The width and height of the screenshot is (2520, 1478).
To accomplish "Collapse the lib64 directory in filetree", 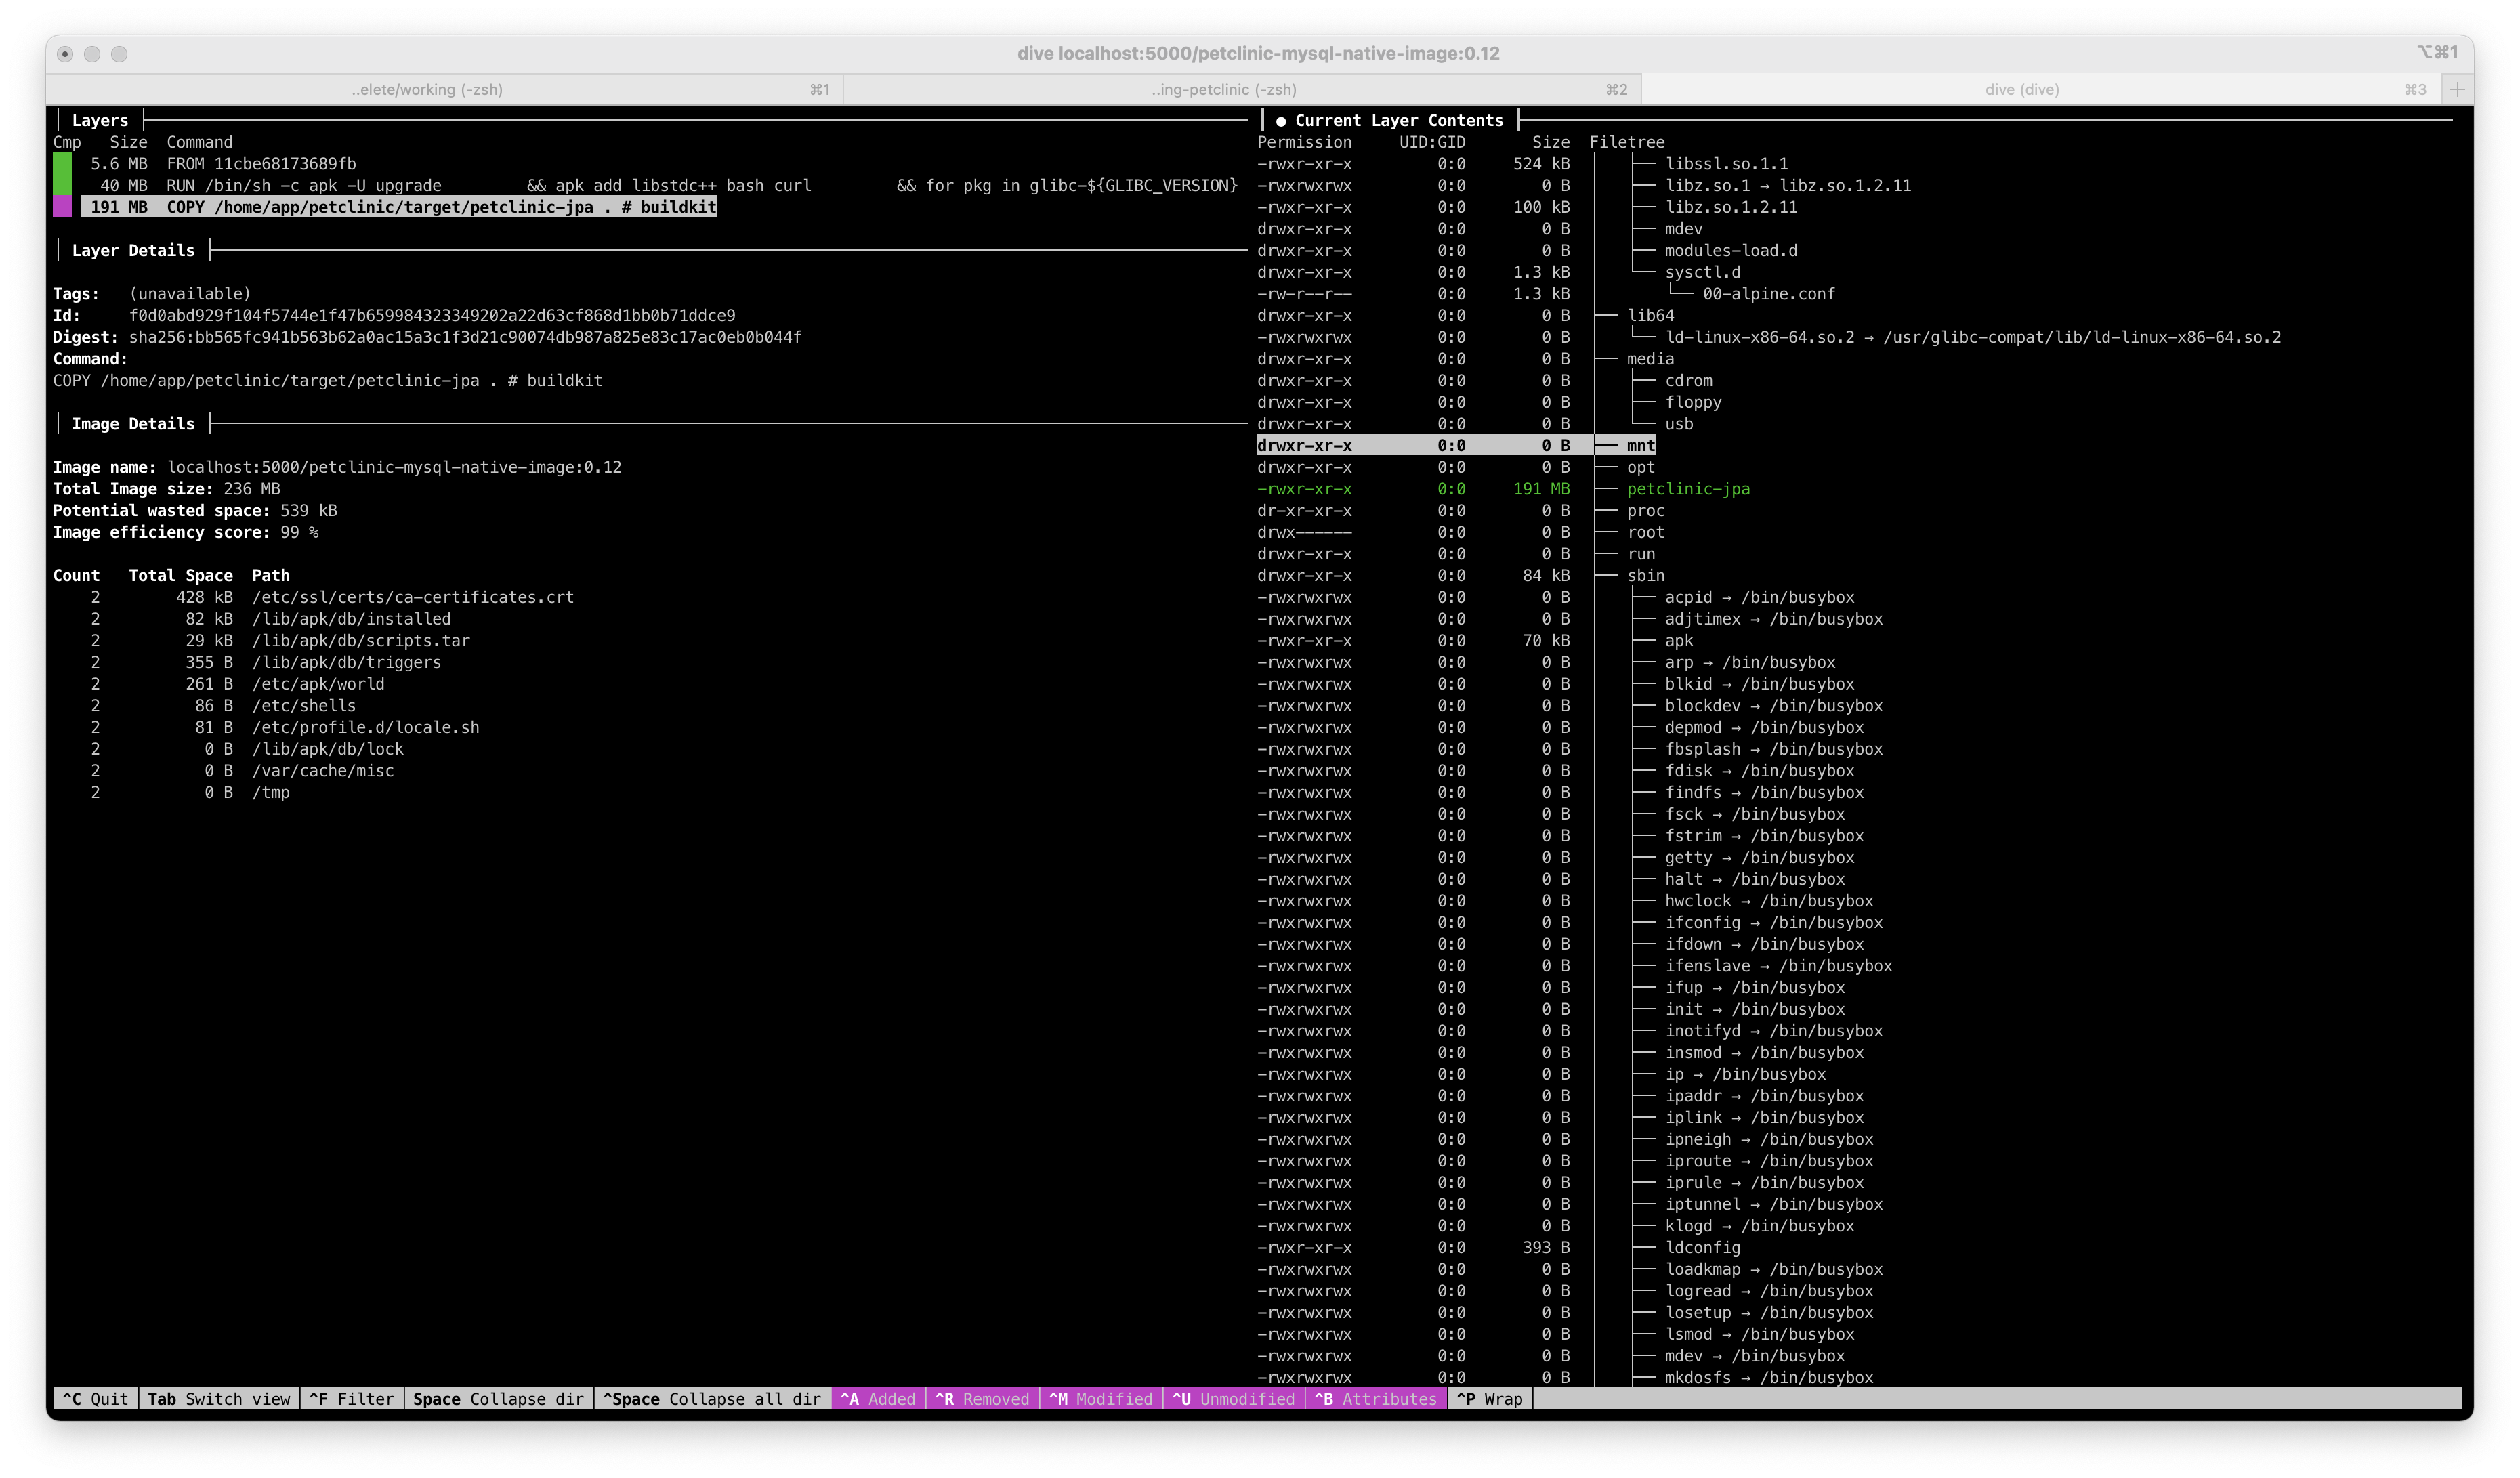I will (1650, 315).
